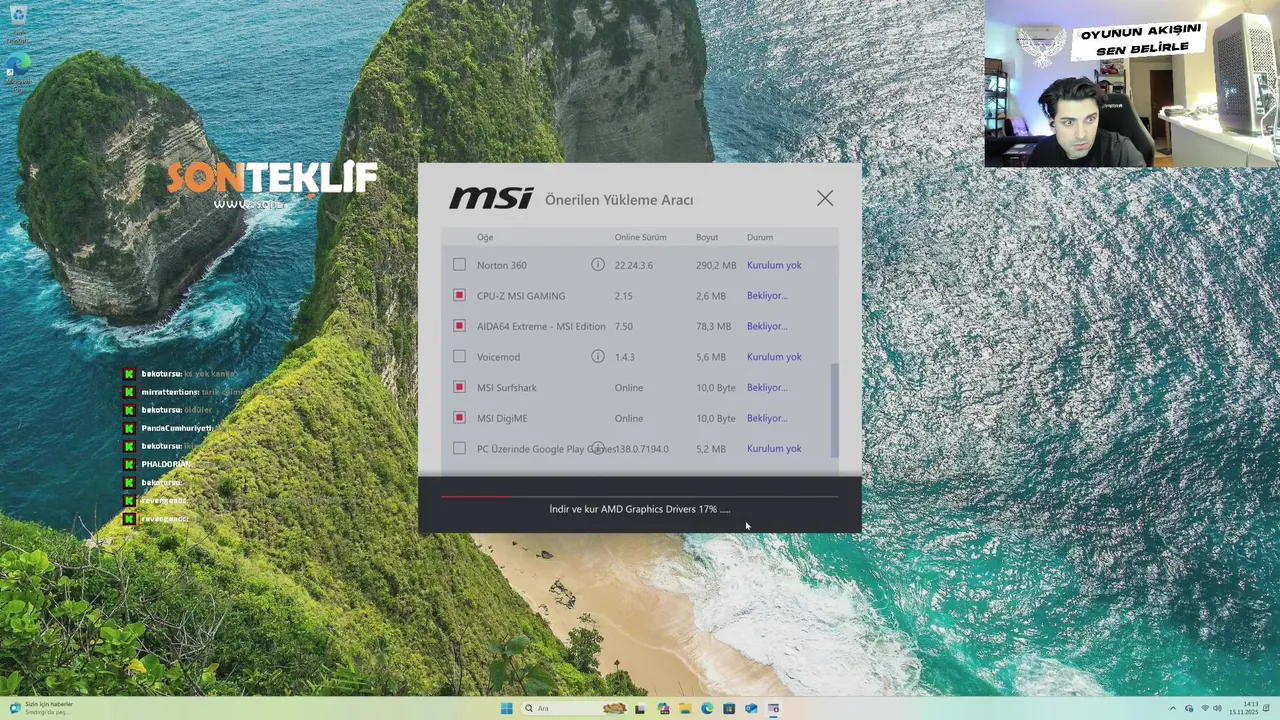This screenshot has width=1280, height=720.
Task: Select the AIDA64 Extreme - MSI Edition name
Action: 541,326
